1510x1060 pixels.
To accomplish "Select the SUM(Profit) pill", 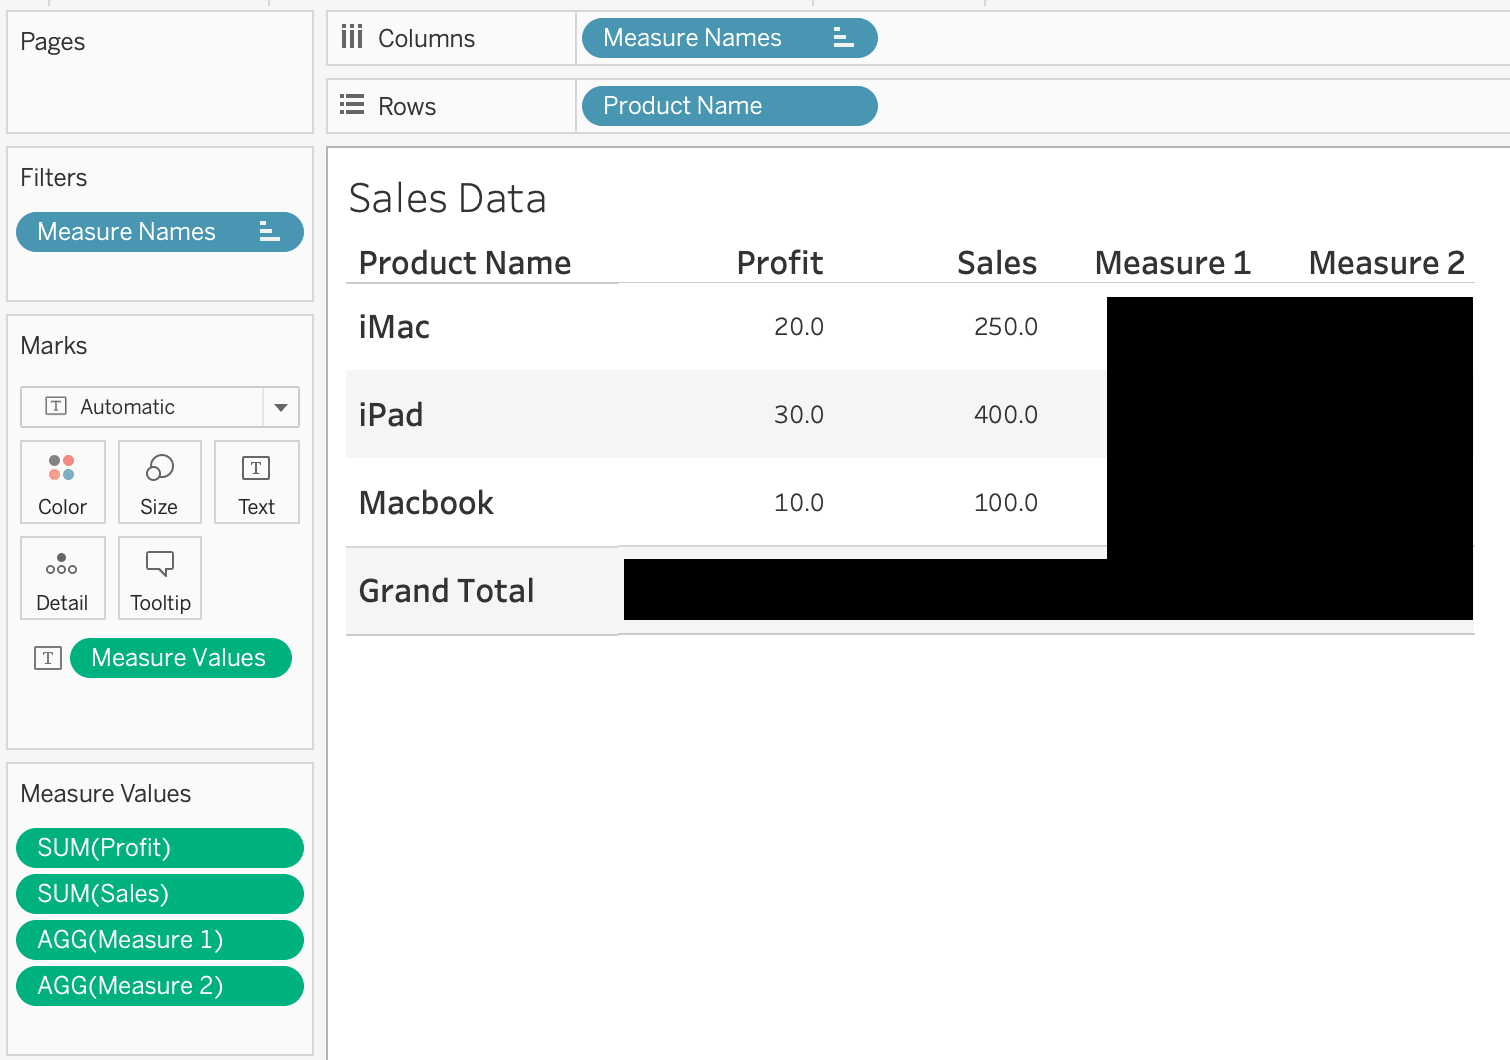I will (x=160, y=848).
